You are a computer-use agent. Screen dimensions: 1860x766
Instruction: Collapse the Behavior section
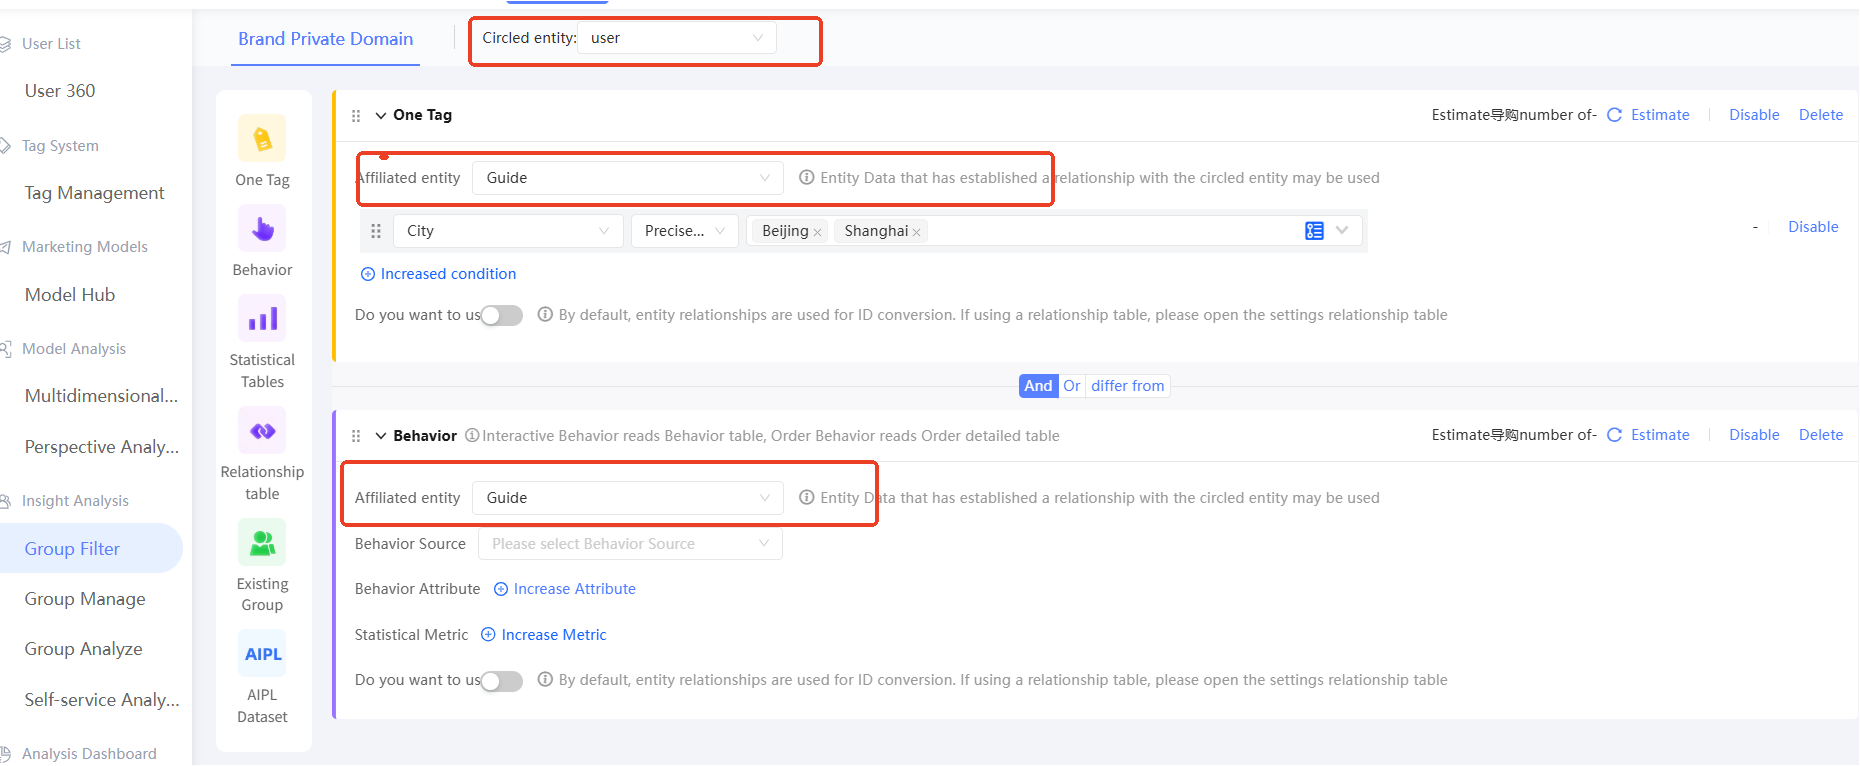(381, 436)
